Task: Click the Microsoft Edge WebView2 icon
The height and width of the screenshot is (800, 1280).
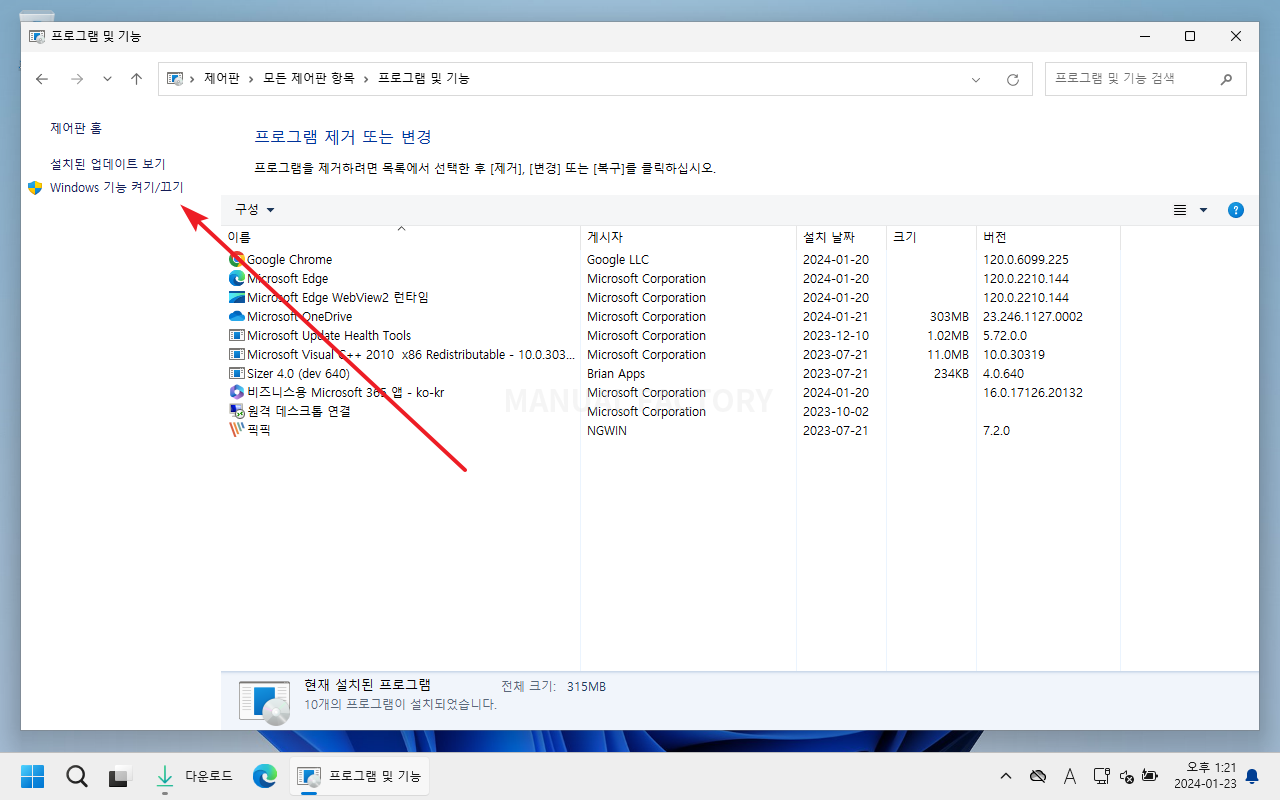Action: point(237,298)
